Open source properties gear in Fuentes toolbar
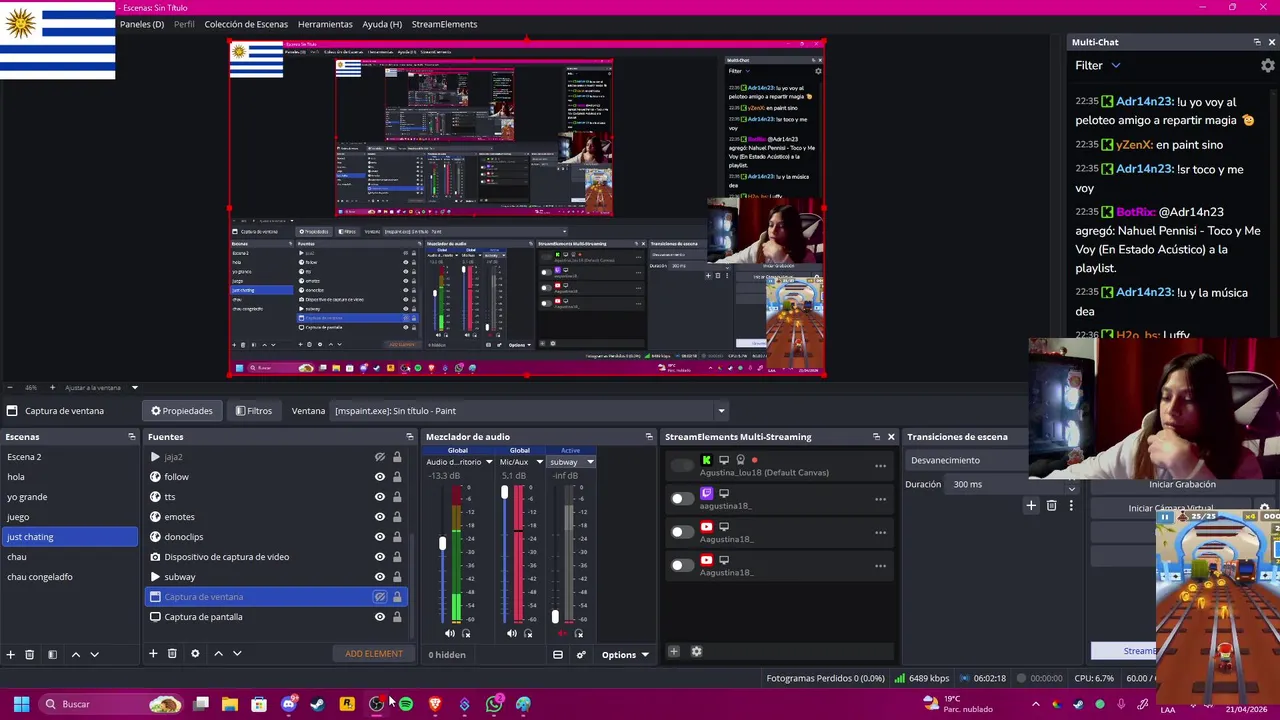The image size is (1280, 720). 195,653
